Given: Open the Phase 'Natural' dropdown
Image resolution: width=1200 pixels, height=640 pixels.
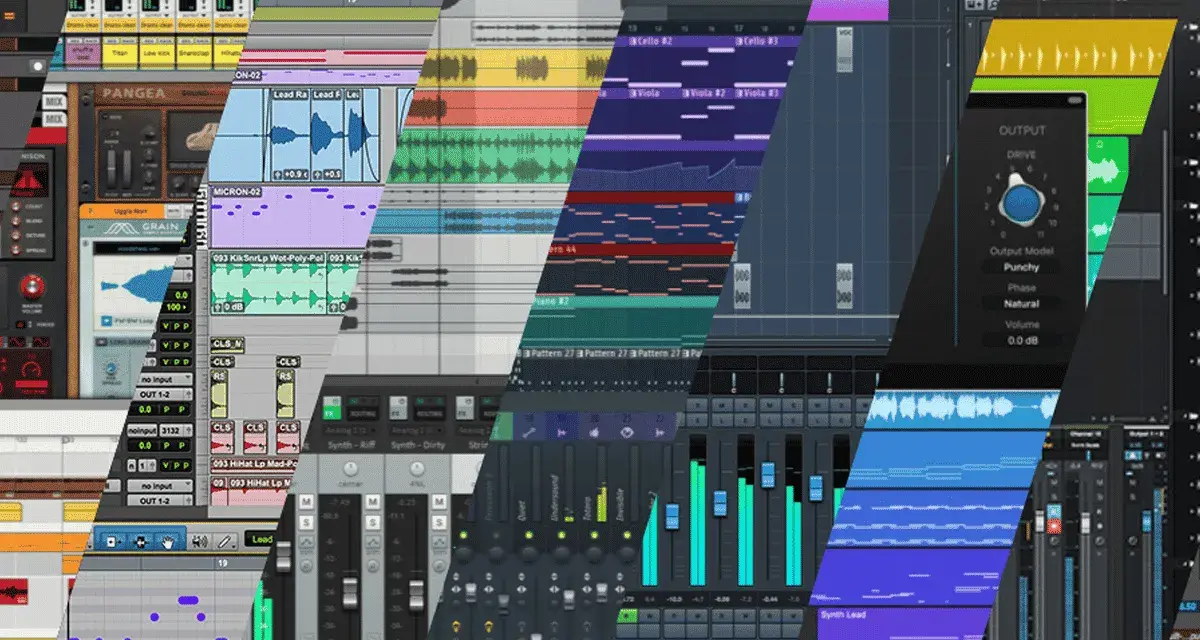Looking at the screenshot, I should (1021, 304).
